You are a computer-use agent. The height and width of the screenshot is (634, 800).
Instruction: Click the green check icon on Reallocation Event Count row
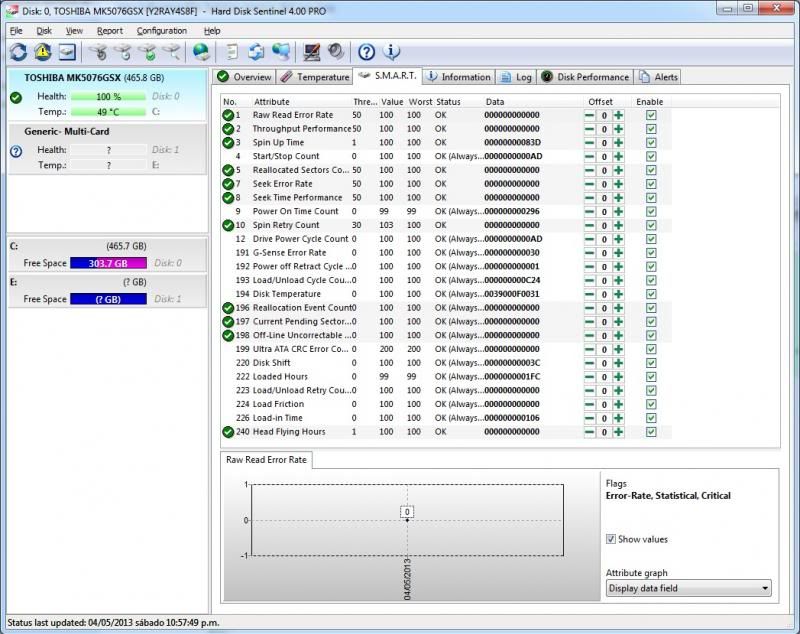click(228, 308)
